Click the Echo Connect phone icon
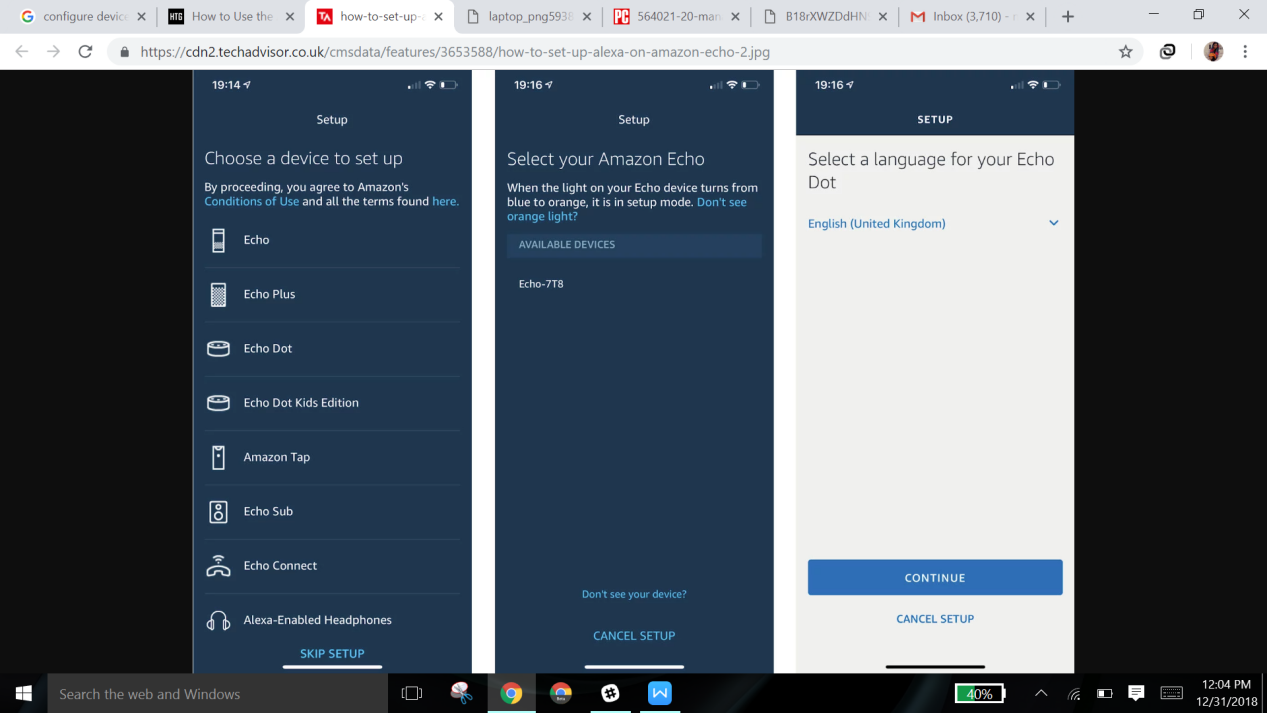This screenshot has width=1267, height=713. click(x=218, y=565)
